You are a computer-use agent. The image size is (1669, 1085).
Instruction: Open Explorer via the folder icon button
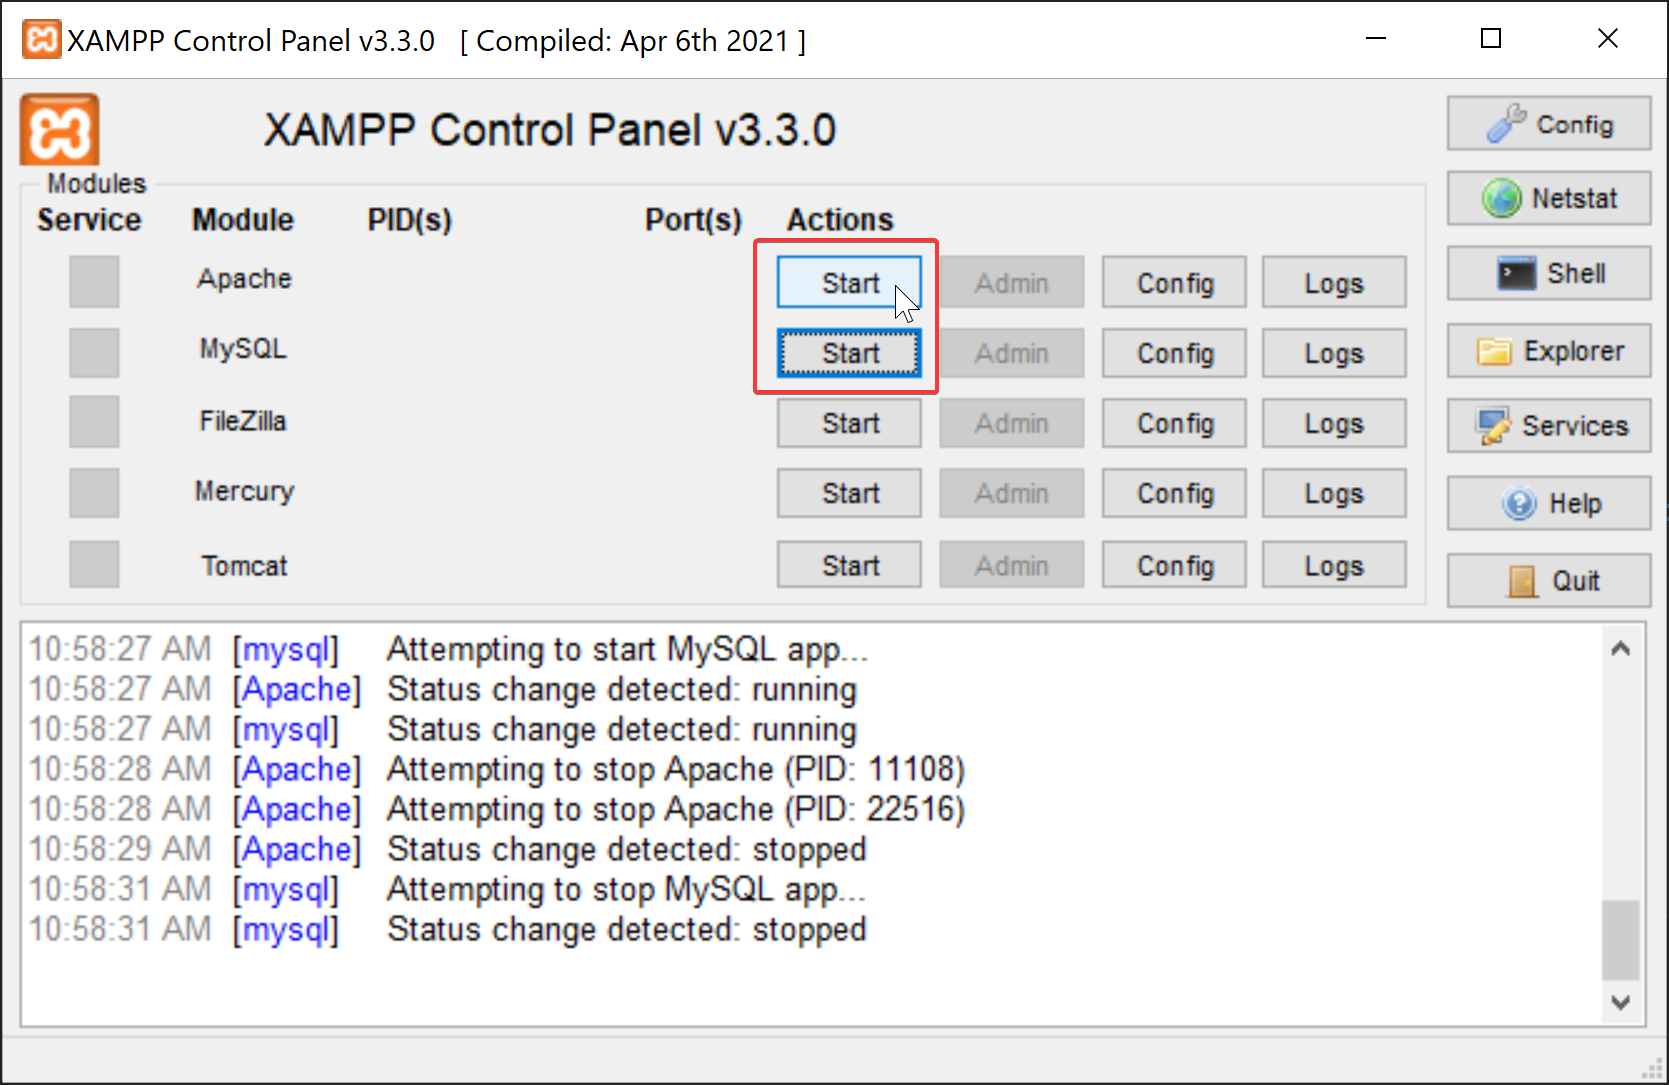(x=1548, y=351)
